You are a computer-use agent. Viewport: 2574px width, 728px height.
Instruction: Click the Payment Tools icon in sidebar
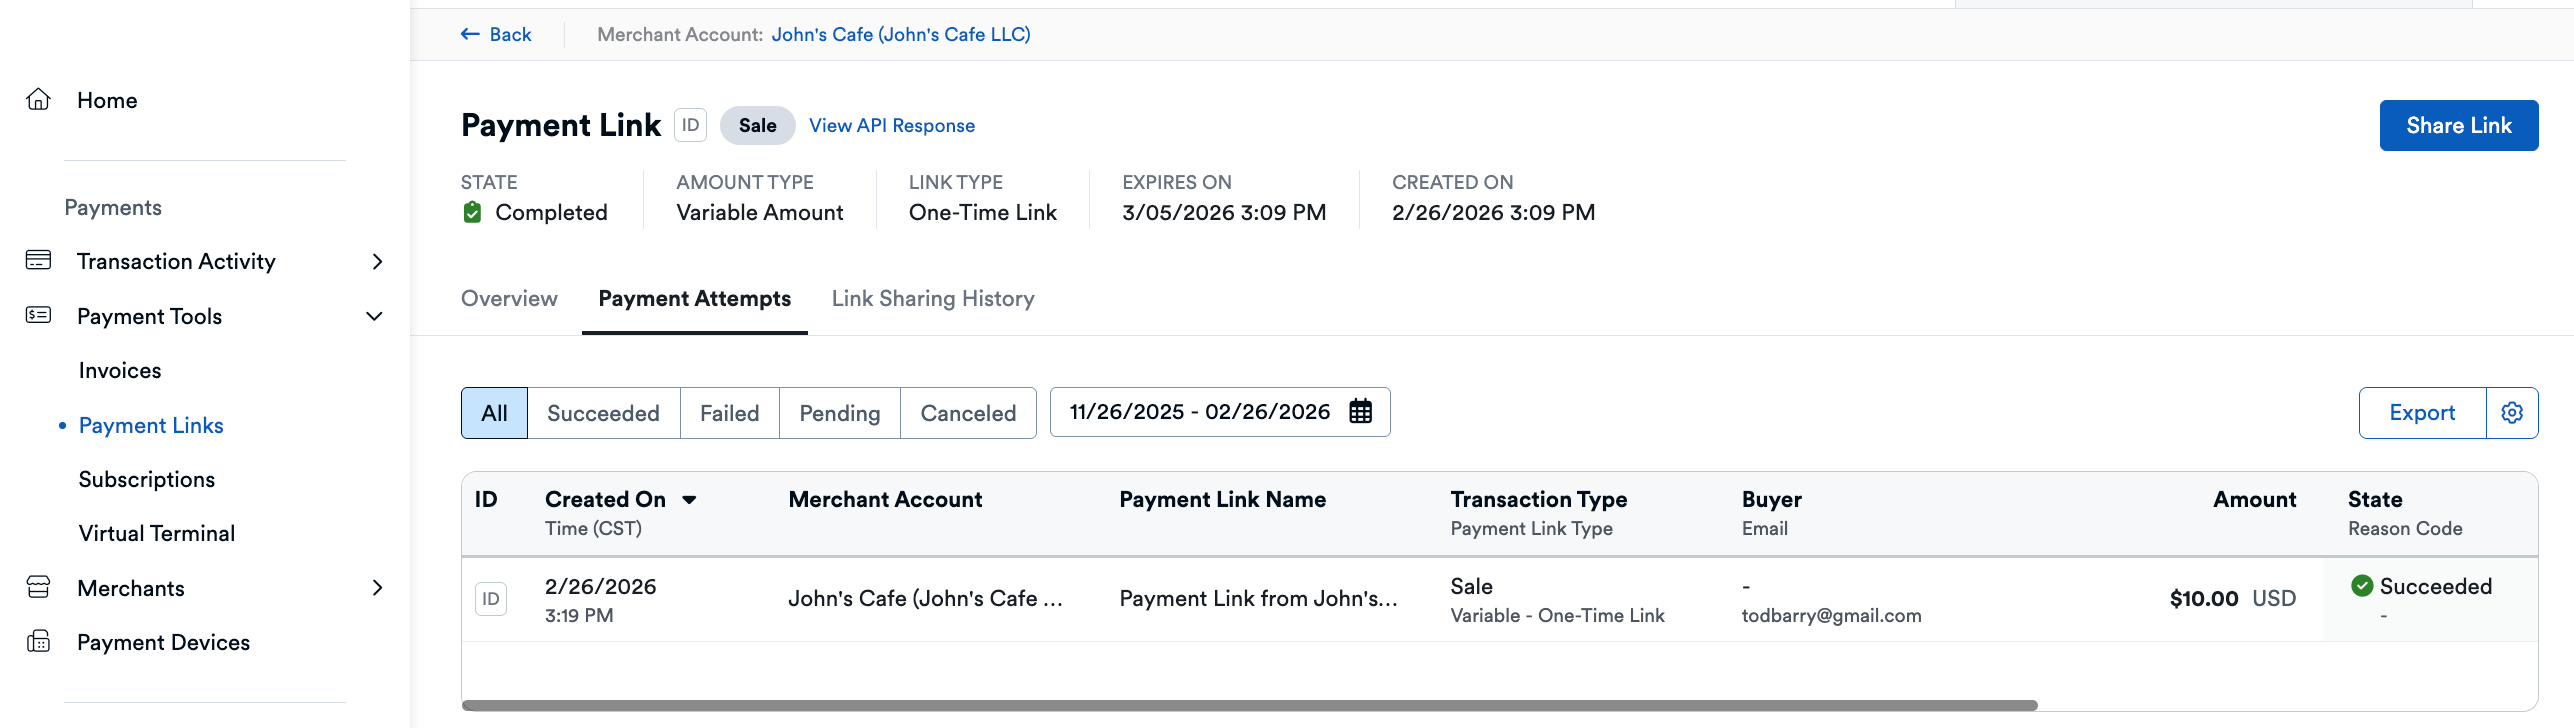(x=38, y=316)
